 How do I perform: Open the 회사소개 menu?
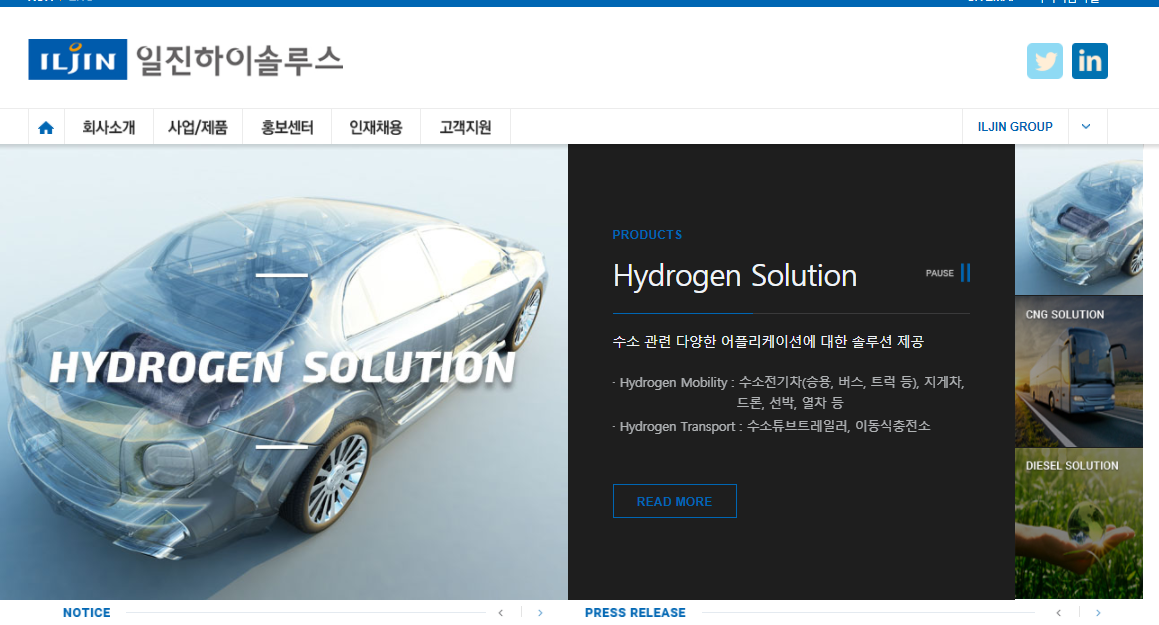109,127
